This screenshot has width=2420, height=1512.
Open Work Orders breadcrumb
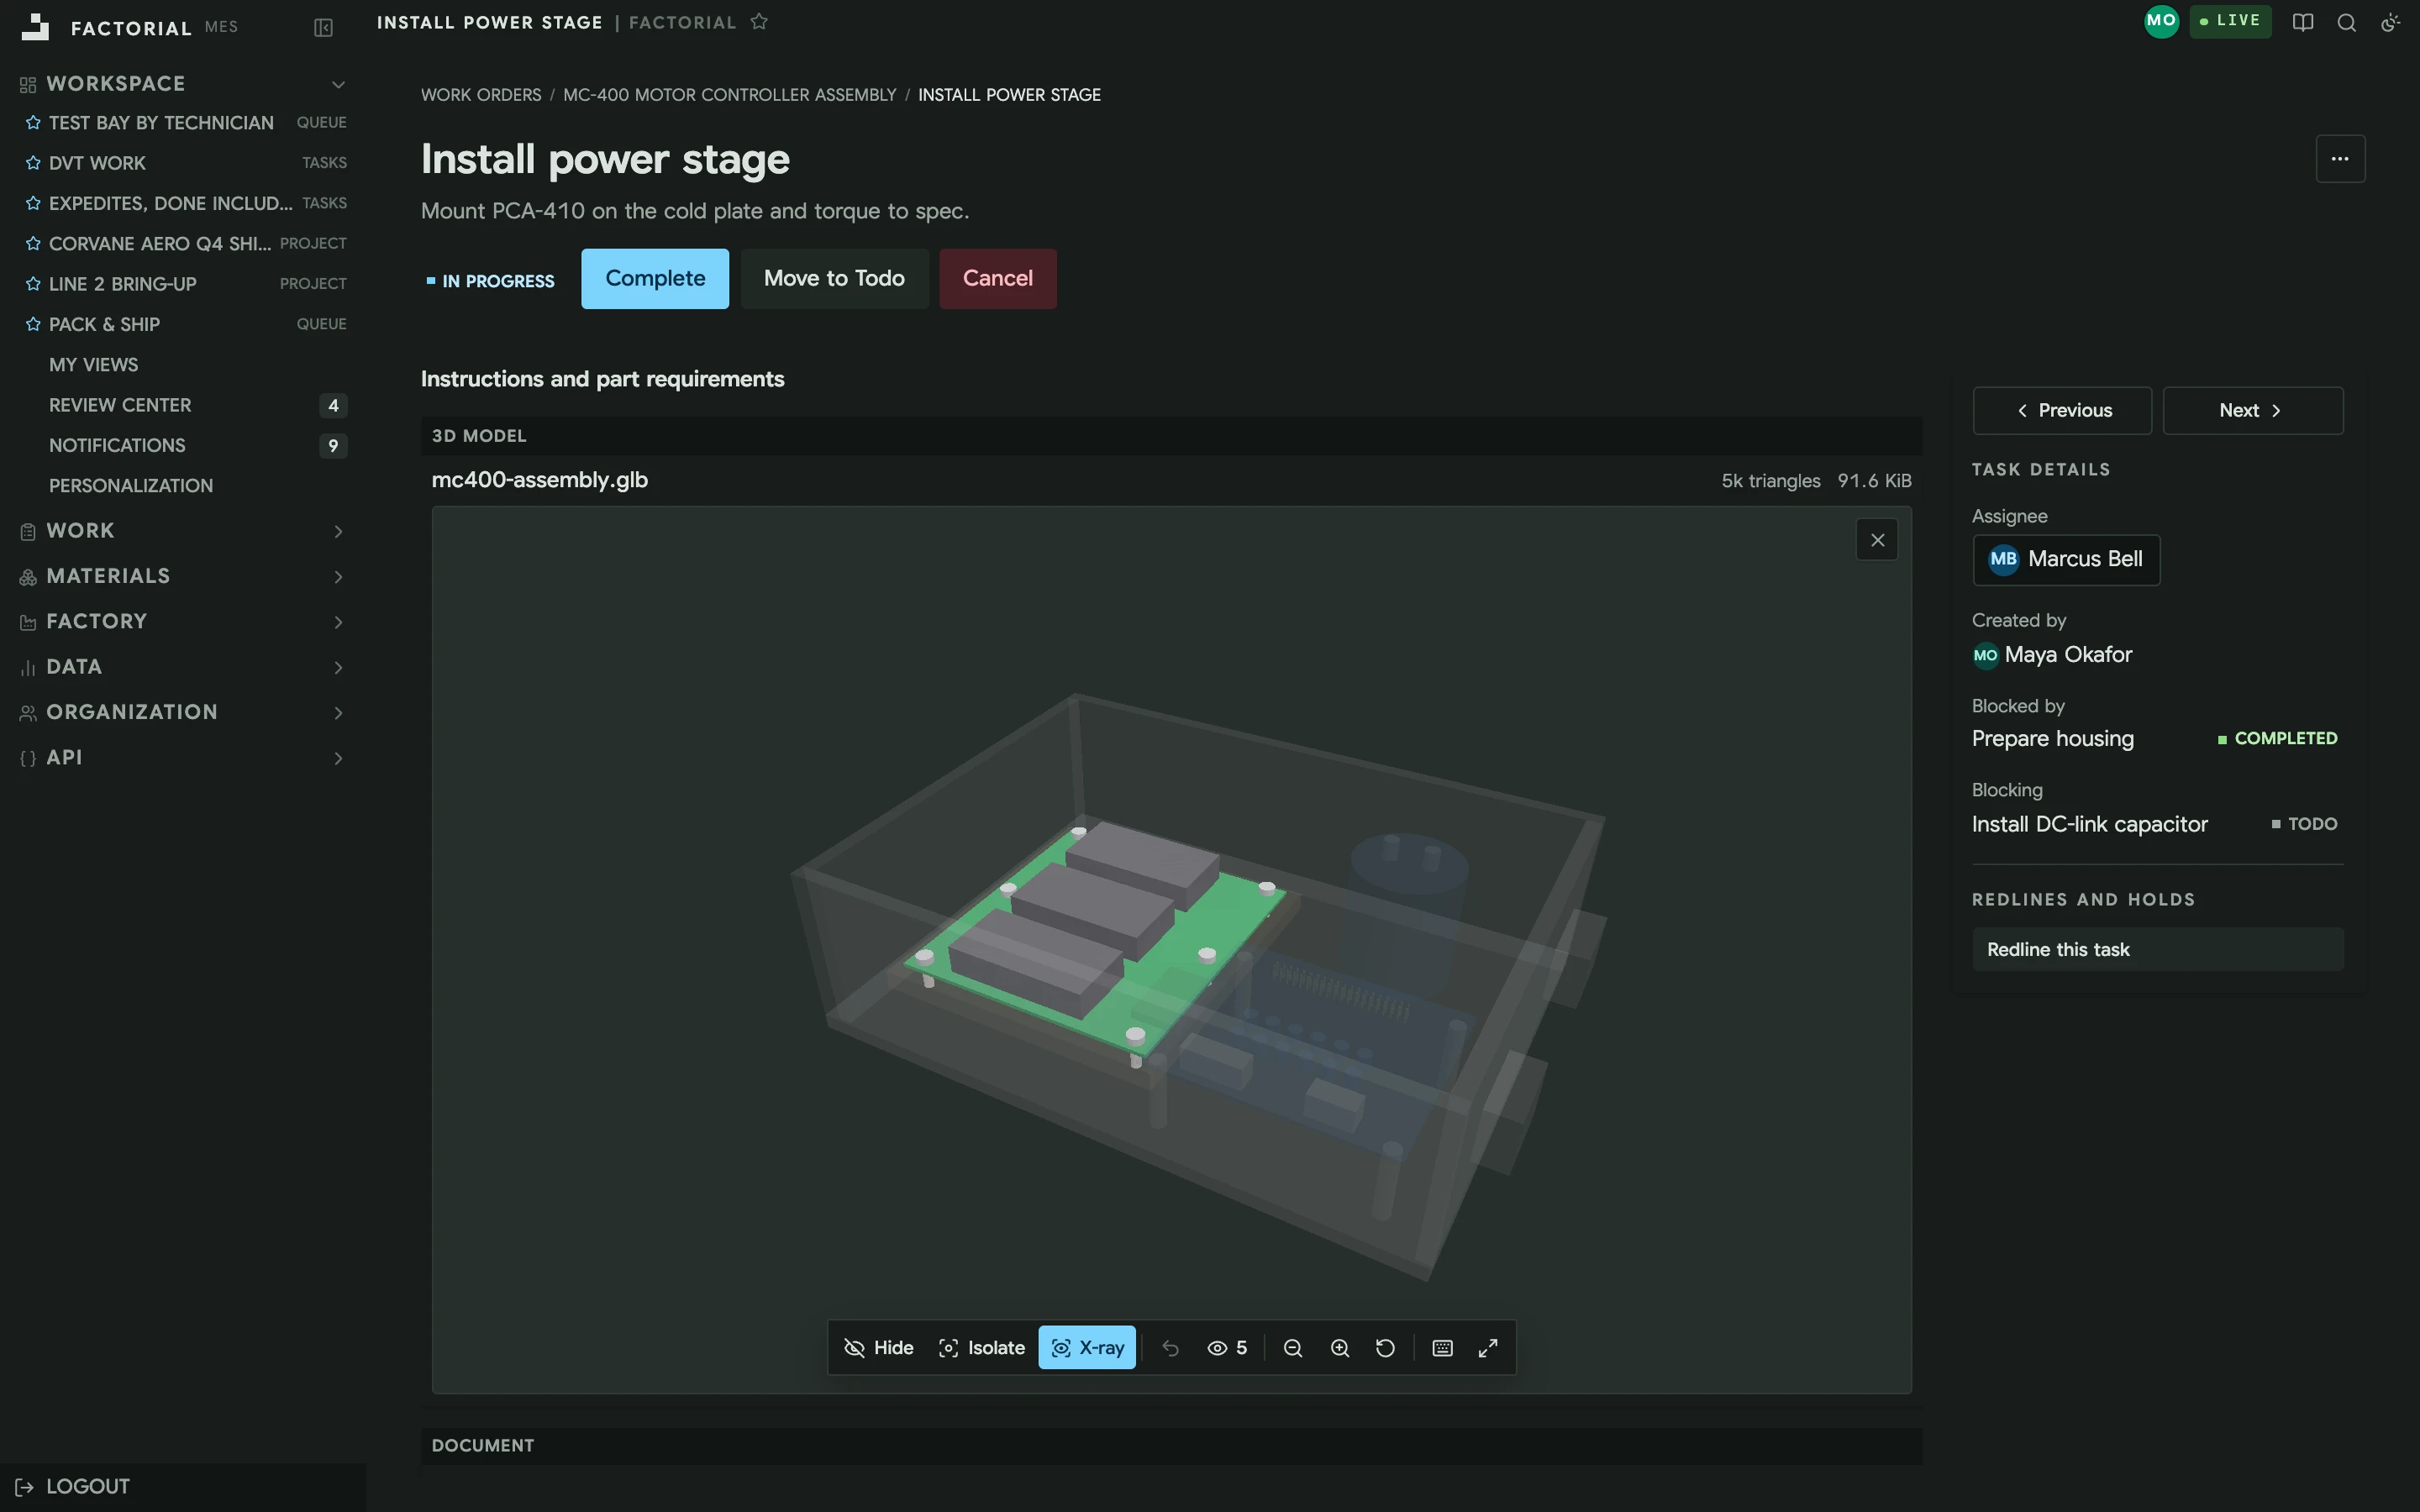(481, 95)
